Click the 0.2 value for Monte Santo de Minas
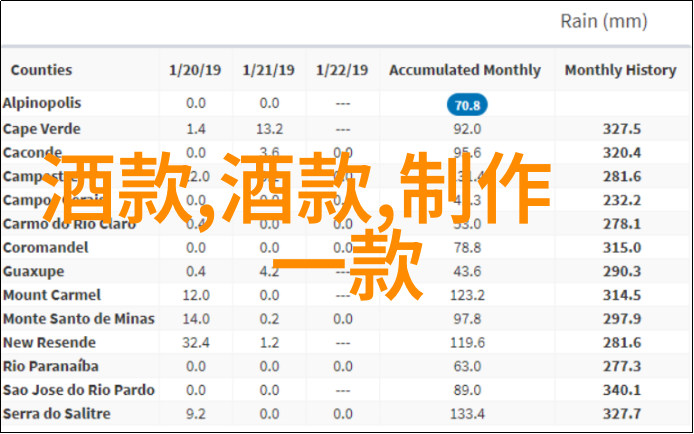This screenshot has width=694, height=434. pyautogui.click(x=269, y=319)
